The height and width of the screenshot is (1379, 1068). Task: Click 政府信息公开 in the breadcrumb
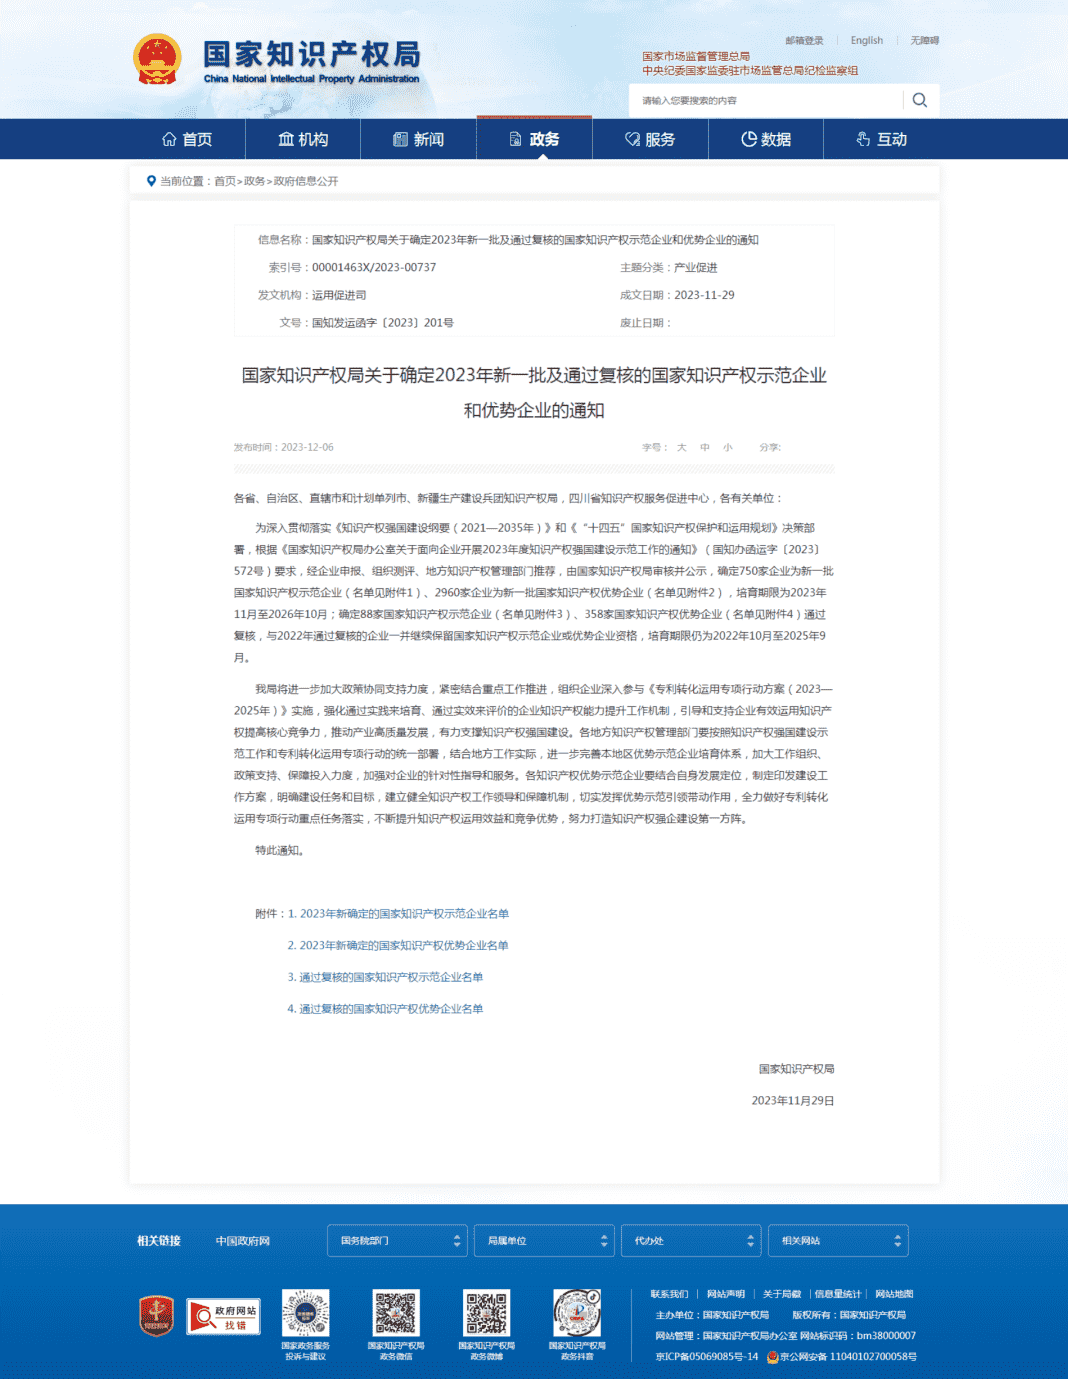(x=306, y=181)
